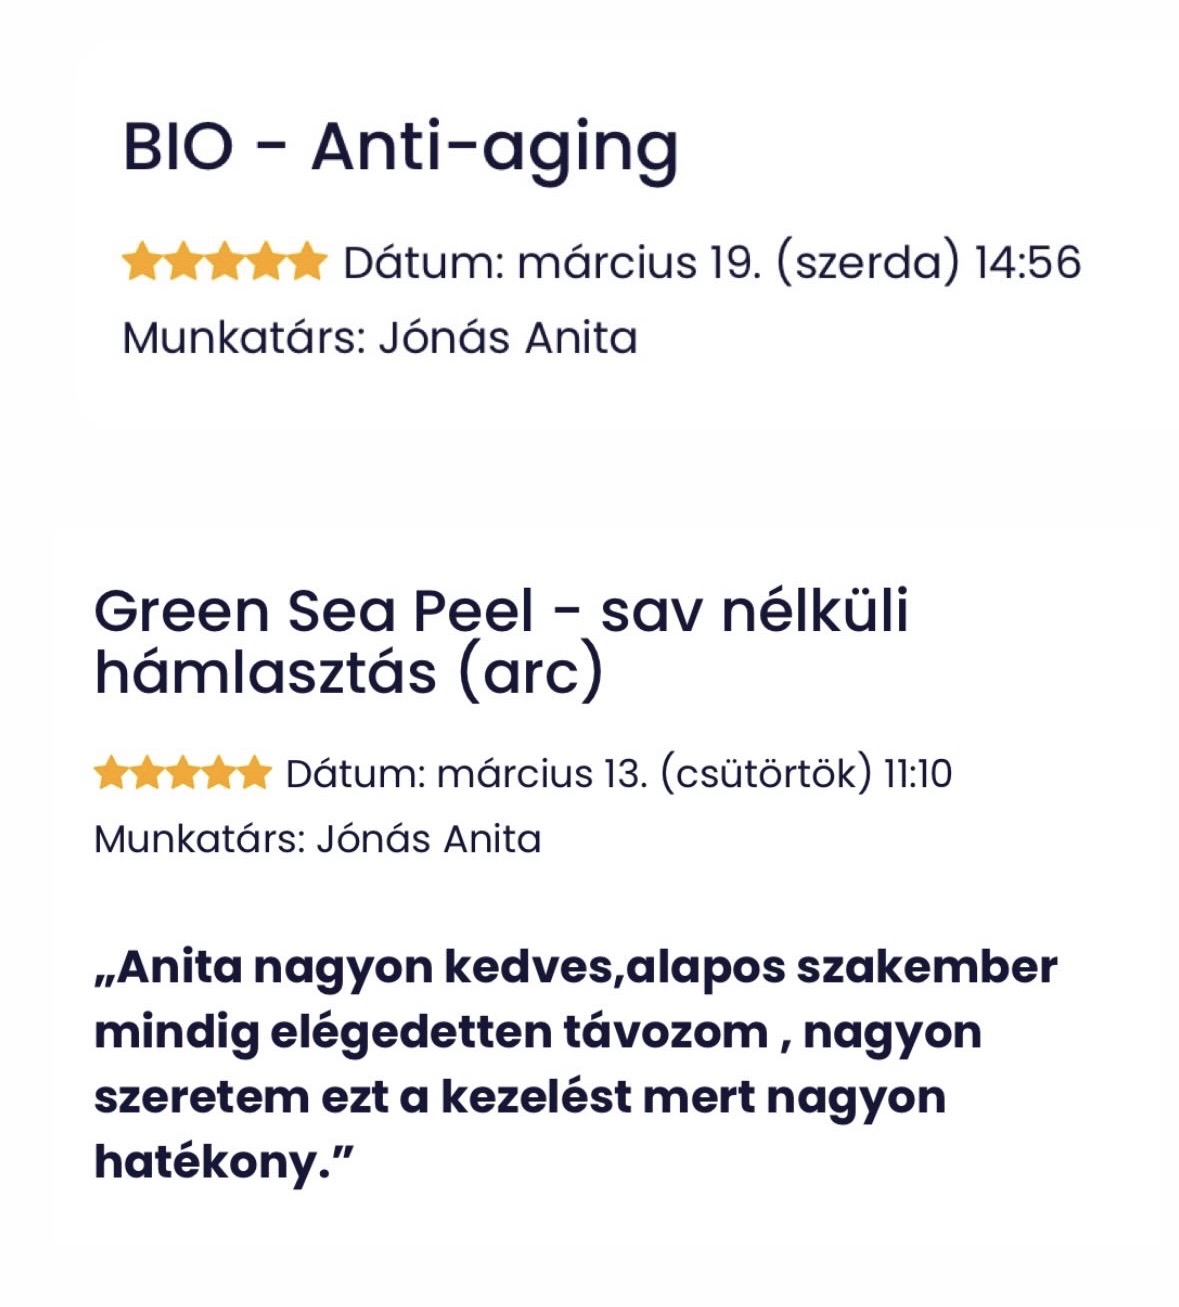Image resolution: width=1179 pixels, height=1307 pixels.
Task: Click the Dátum label in the BIO Anti-aging card
Action: click(423, 263)
